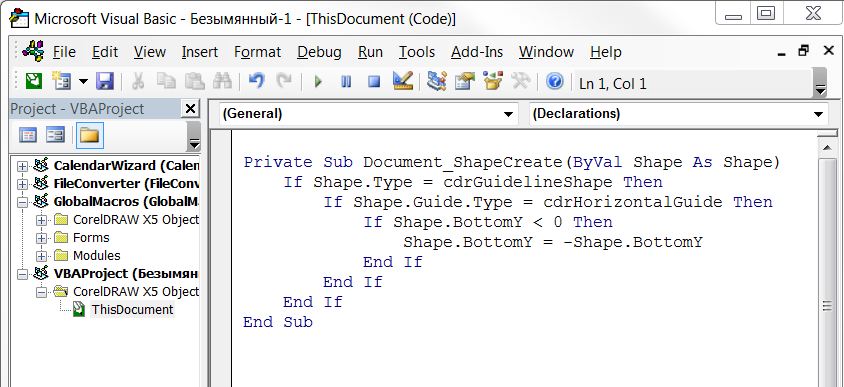Click the Break pause icon
The image size is (844, 387).
tap(346, 82)
